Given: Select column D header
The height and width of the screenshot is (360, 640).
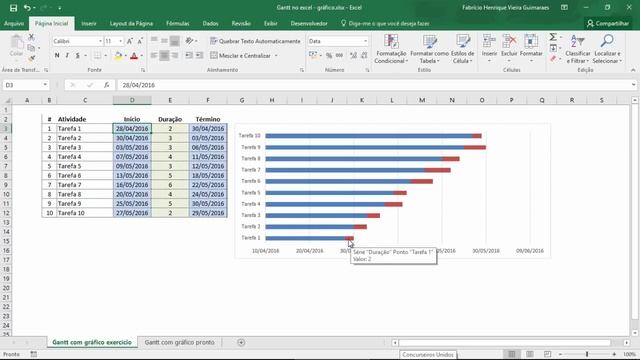Looking at the screenshot, I should click(132, 100).
